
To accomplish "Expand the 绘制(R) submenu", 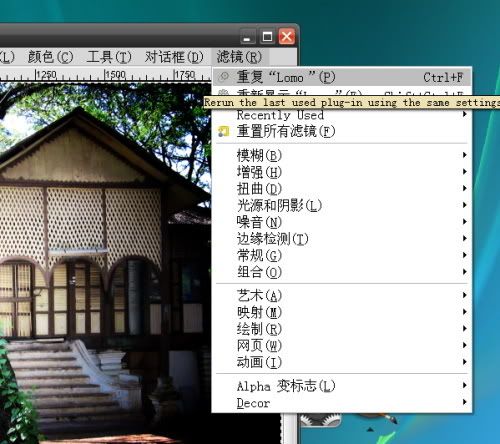I will [342, 329].
